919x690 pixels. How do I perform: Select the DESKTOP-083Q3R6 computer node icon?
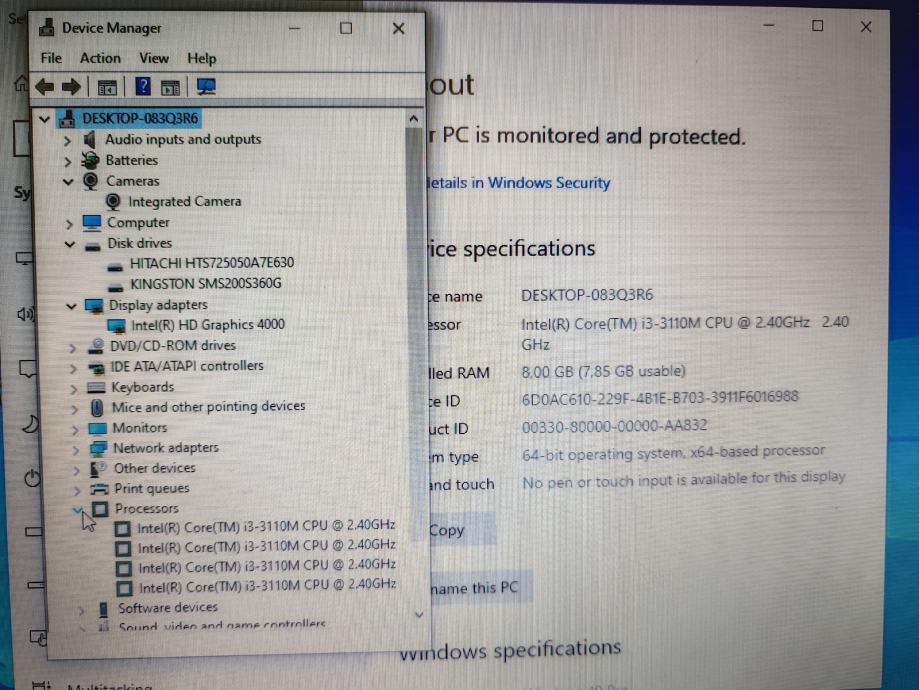coord(67,118)
